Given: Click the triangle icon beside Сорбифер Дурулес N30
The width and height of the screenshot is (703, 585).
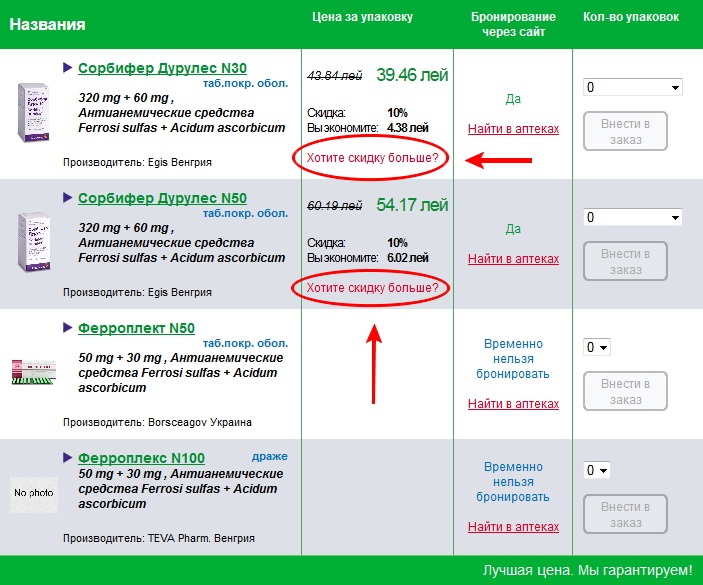Looking at the screenshot, I should pos(67,67).
